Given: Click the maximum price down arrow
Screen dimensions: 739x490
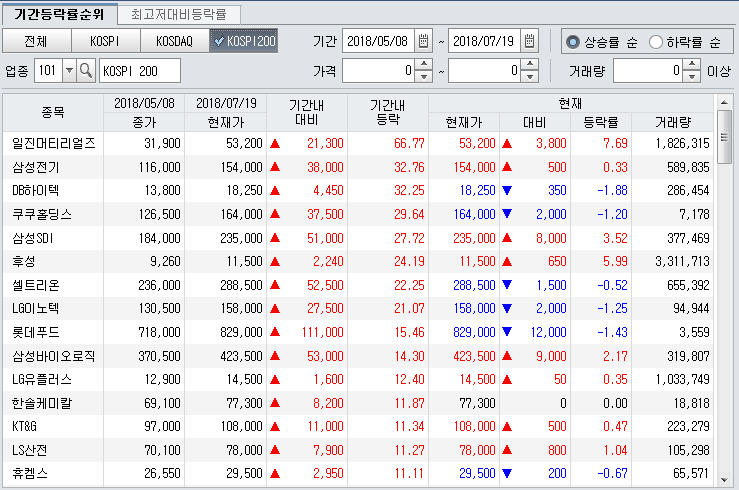Looking at the screenshot, I should [x=531, y=76].
